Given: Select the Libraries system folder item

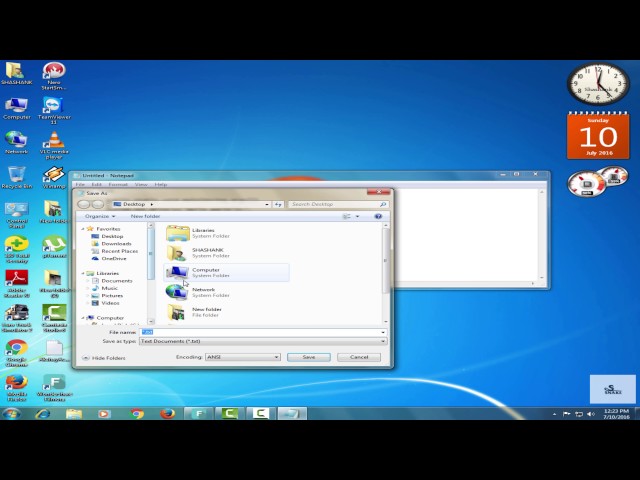Looking at the screenshot, I should [x=227, y=233].
